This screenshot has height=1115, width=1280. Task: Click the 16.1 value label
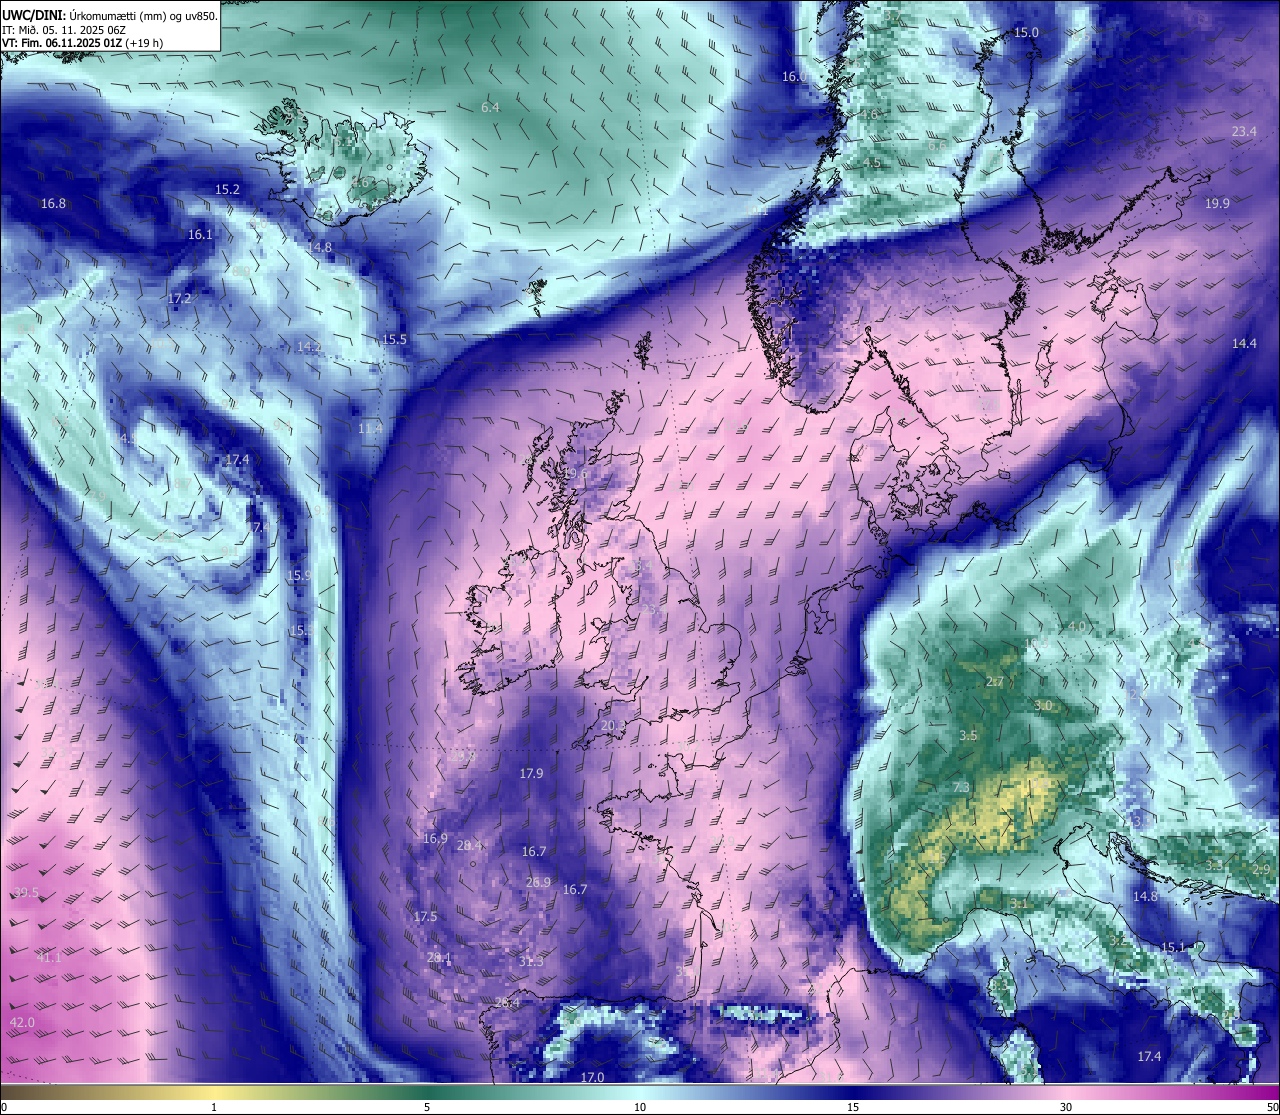pyautogui.click(x=200, y=235)
